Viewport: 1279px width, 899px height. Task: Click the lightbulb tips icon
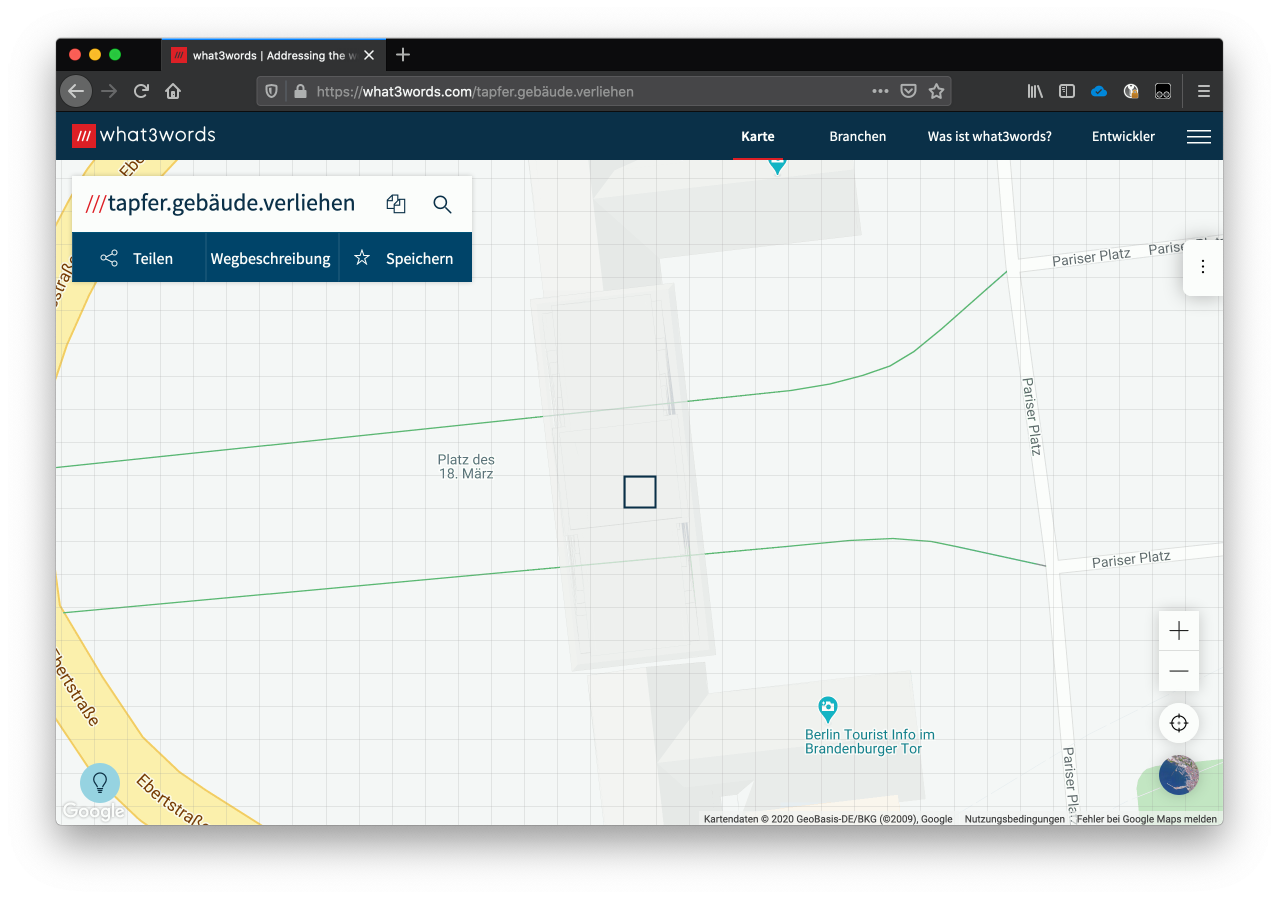pos(100,783)
